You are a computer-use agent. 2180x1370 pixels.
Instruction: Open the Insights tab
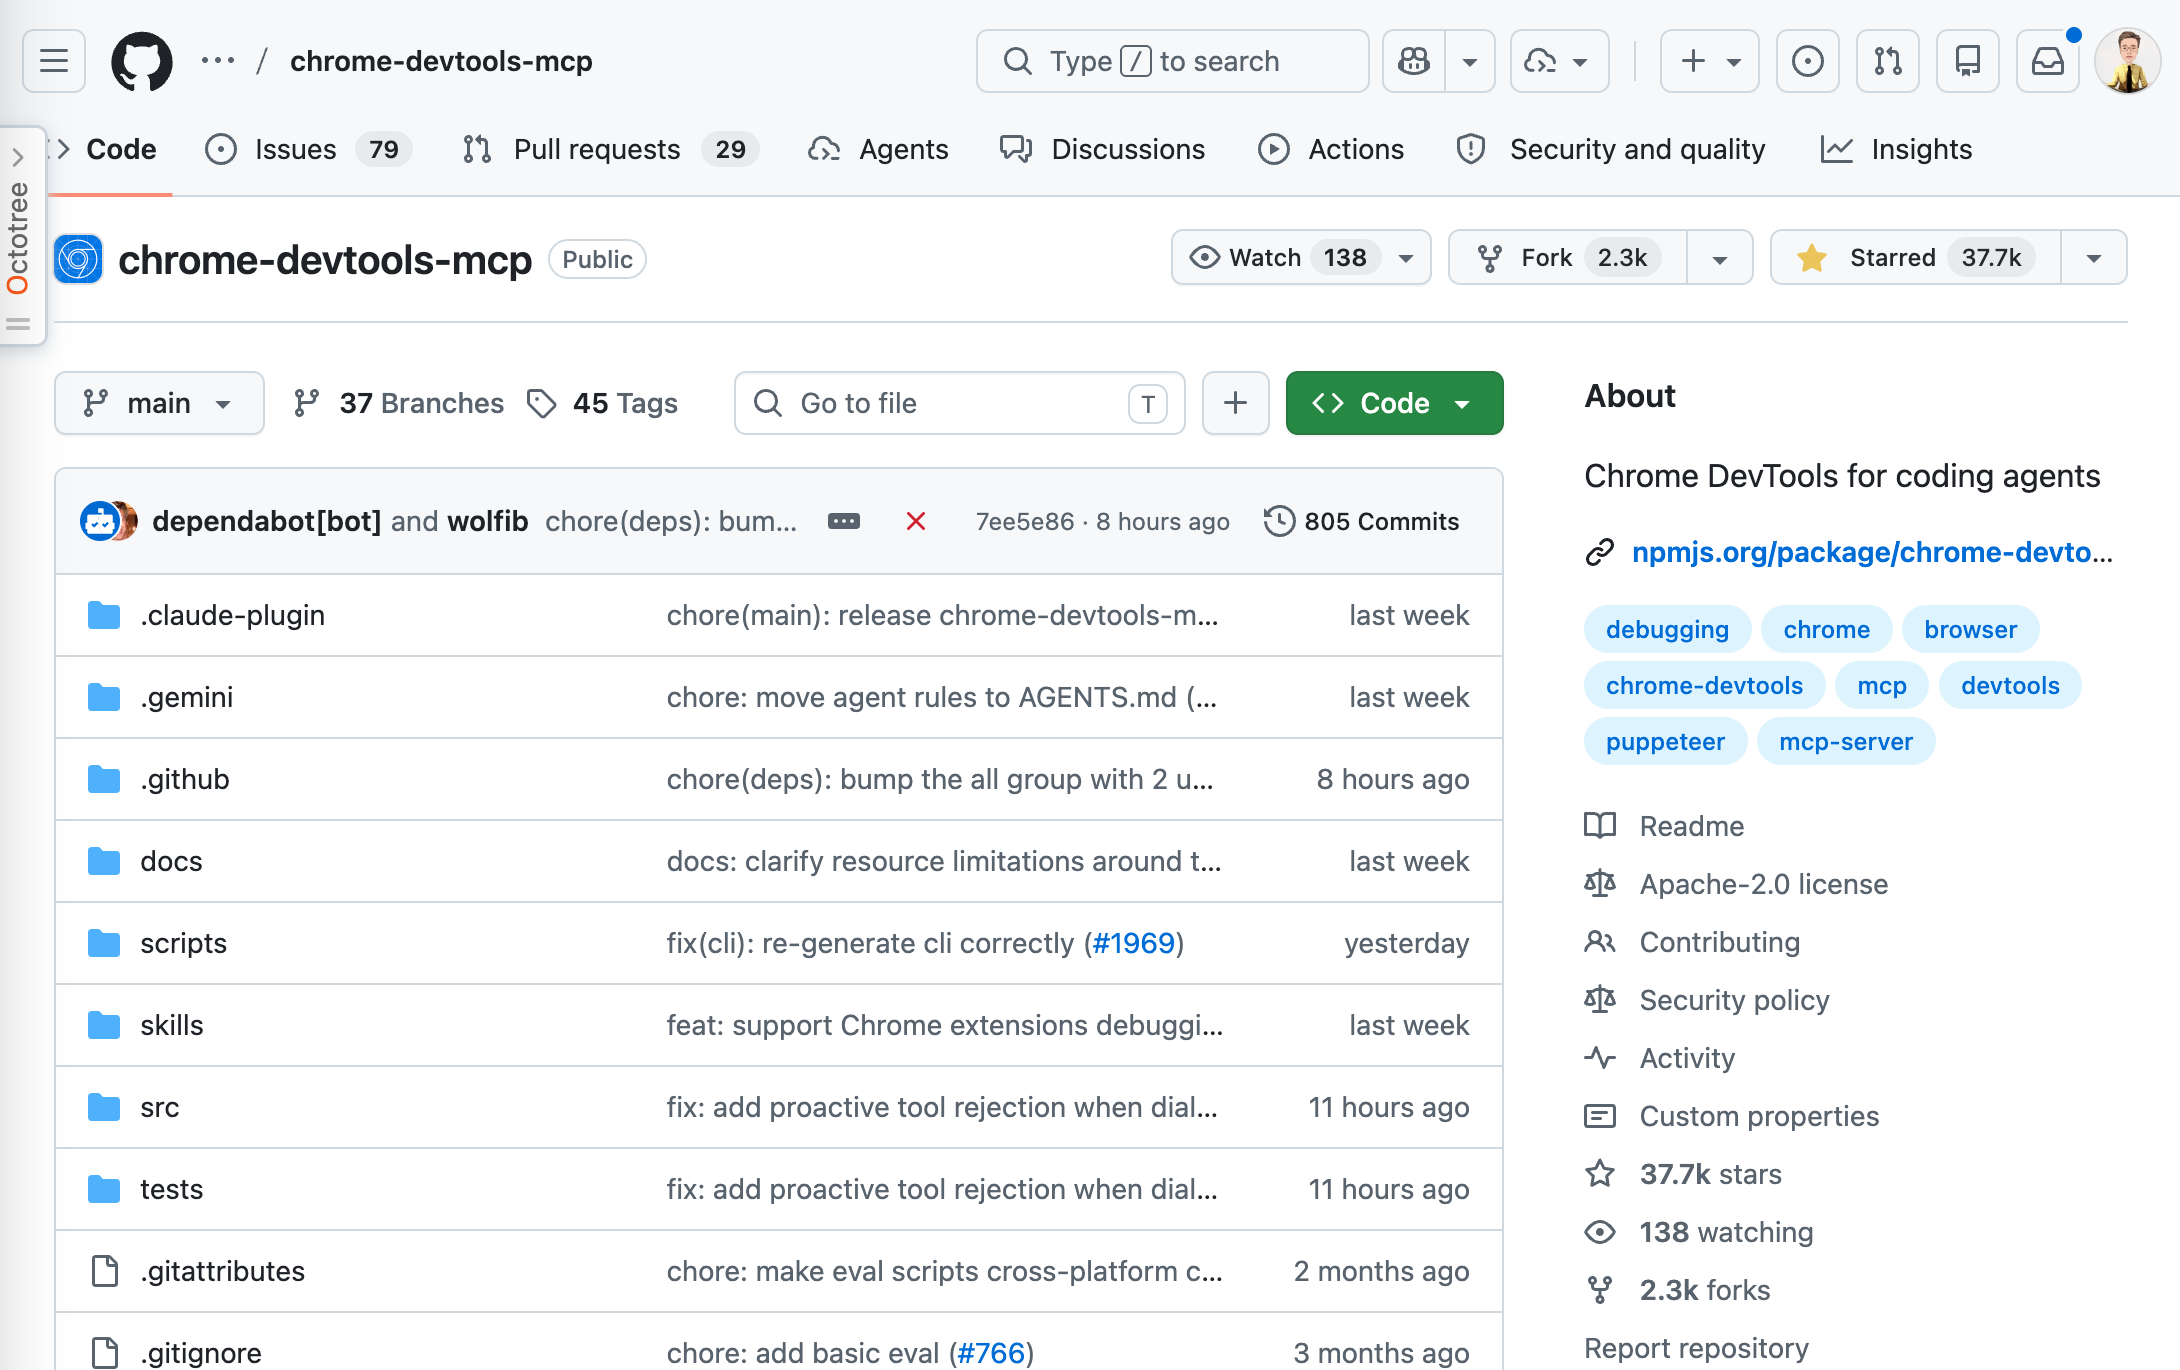pyautogui.click(x=1896, y=149)
